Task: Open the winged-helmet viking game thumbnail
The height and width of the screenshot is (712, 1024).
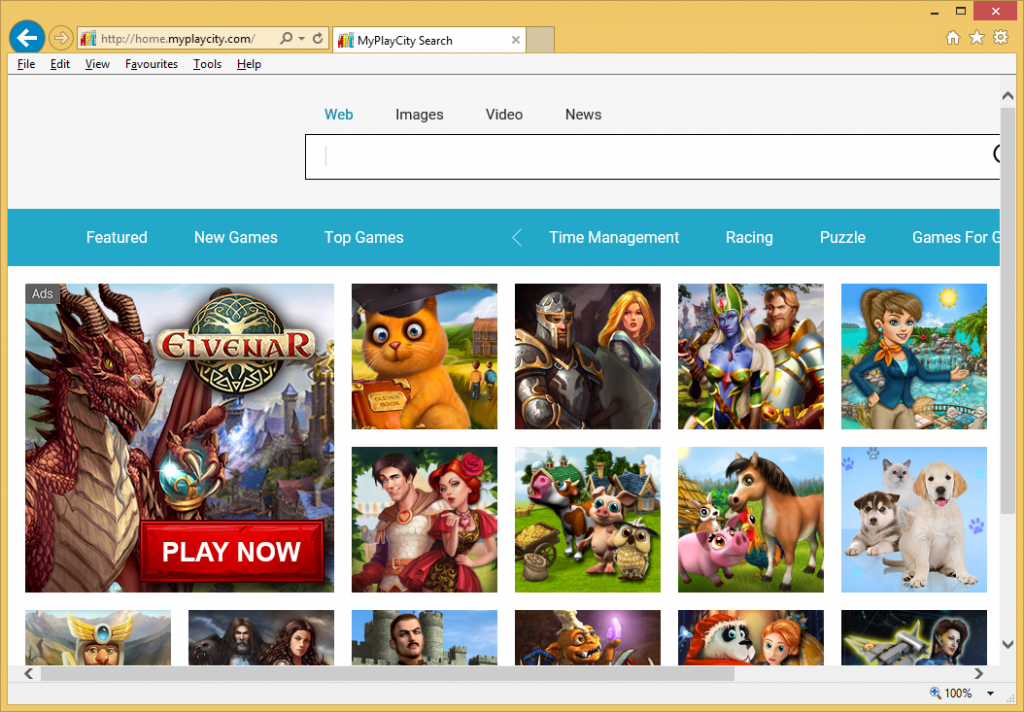Action: pos(98,638)
